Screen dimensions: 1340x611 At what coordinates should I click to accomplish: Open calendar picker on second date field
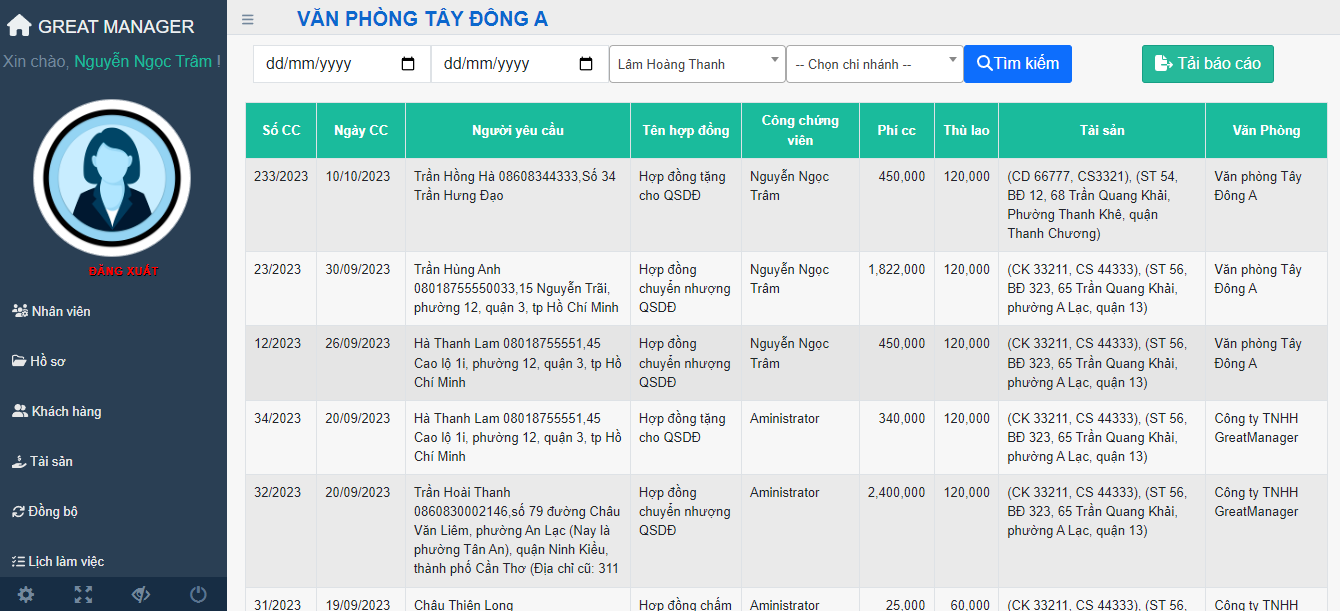tap(586, 64)
